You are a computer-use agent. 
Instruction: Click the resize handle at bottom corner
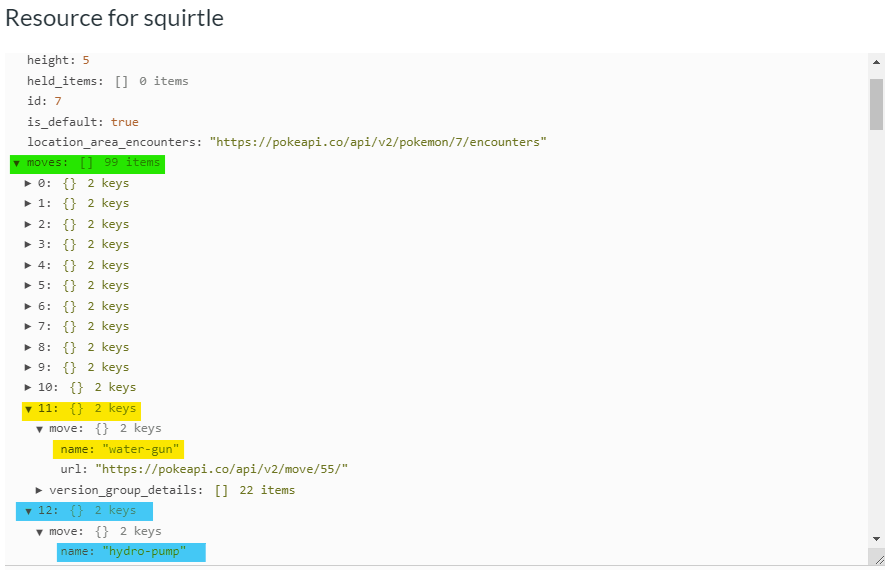tap(880, 560)
